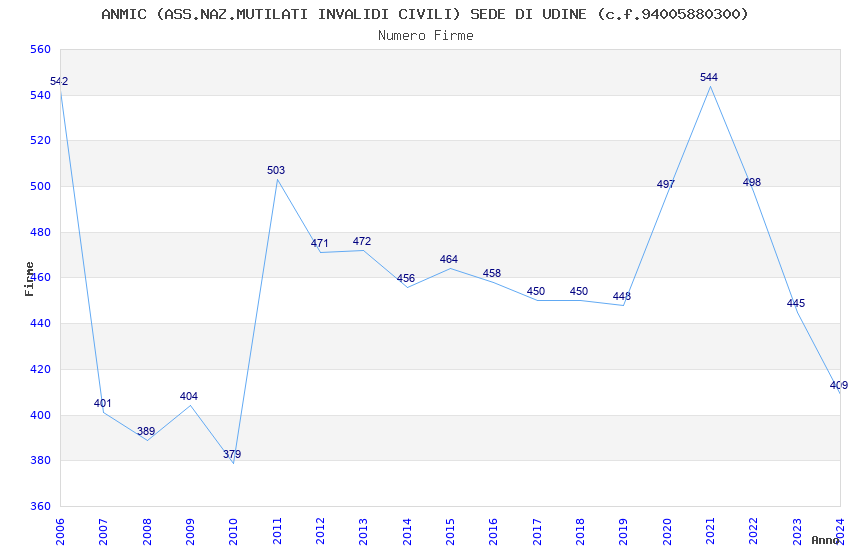Click y-axis value 420
The height and width of the screenshot is (550, 850).
(x=41, y=370)
